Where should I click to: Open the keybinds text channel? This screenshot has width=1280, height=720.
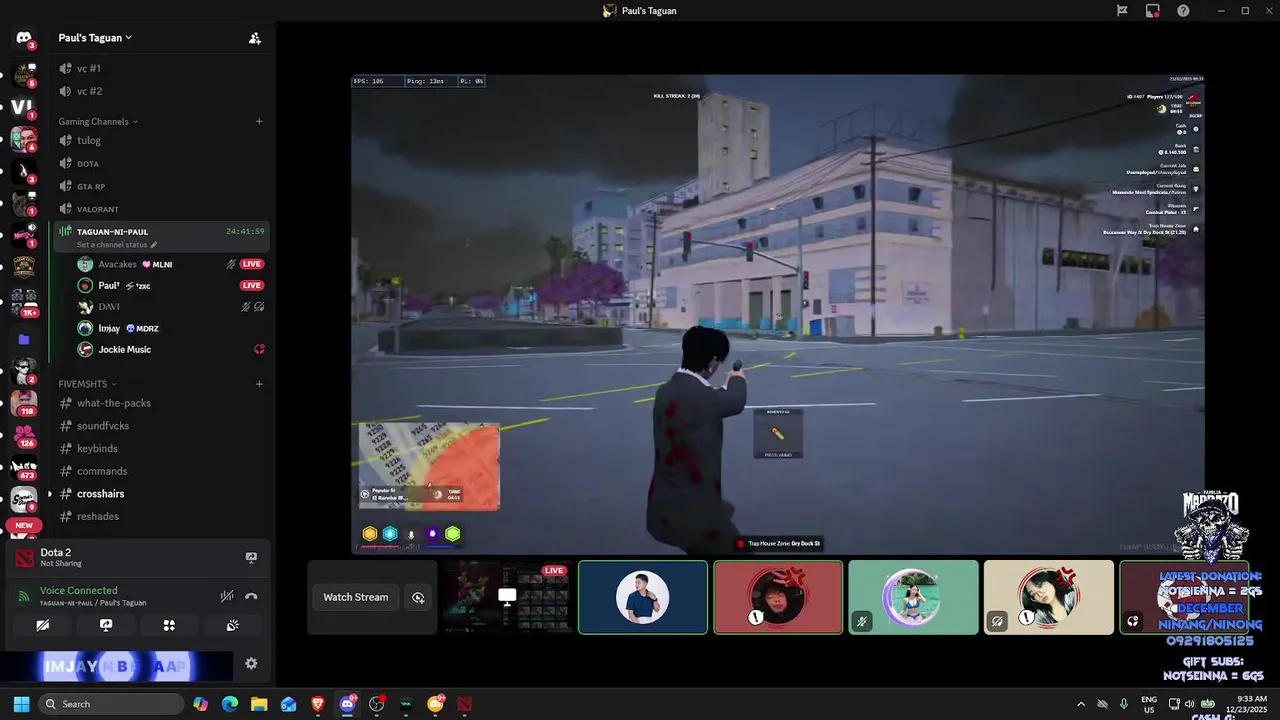160,448
